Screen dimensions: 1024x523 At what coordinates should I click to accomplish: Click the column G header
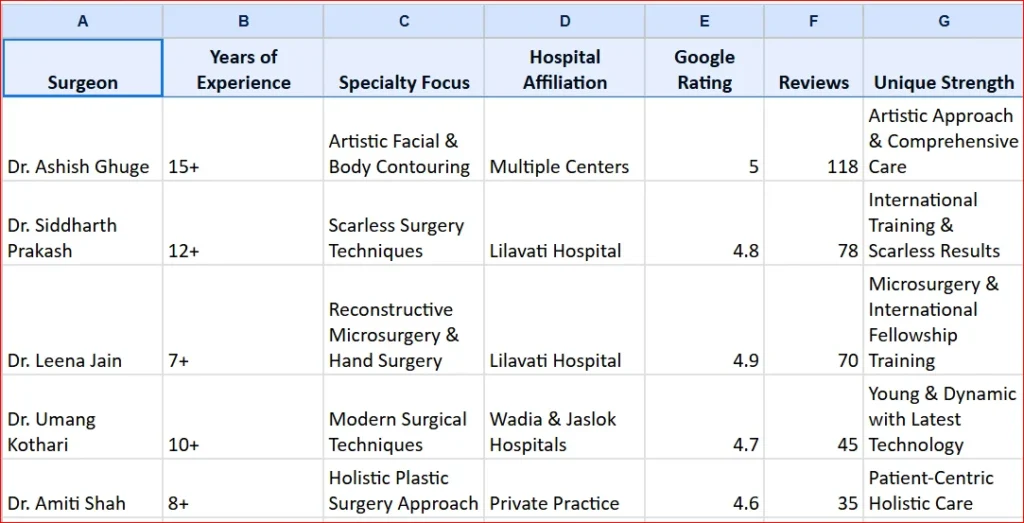point(944,21)
